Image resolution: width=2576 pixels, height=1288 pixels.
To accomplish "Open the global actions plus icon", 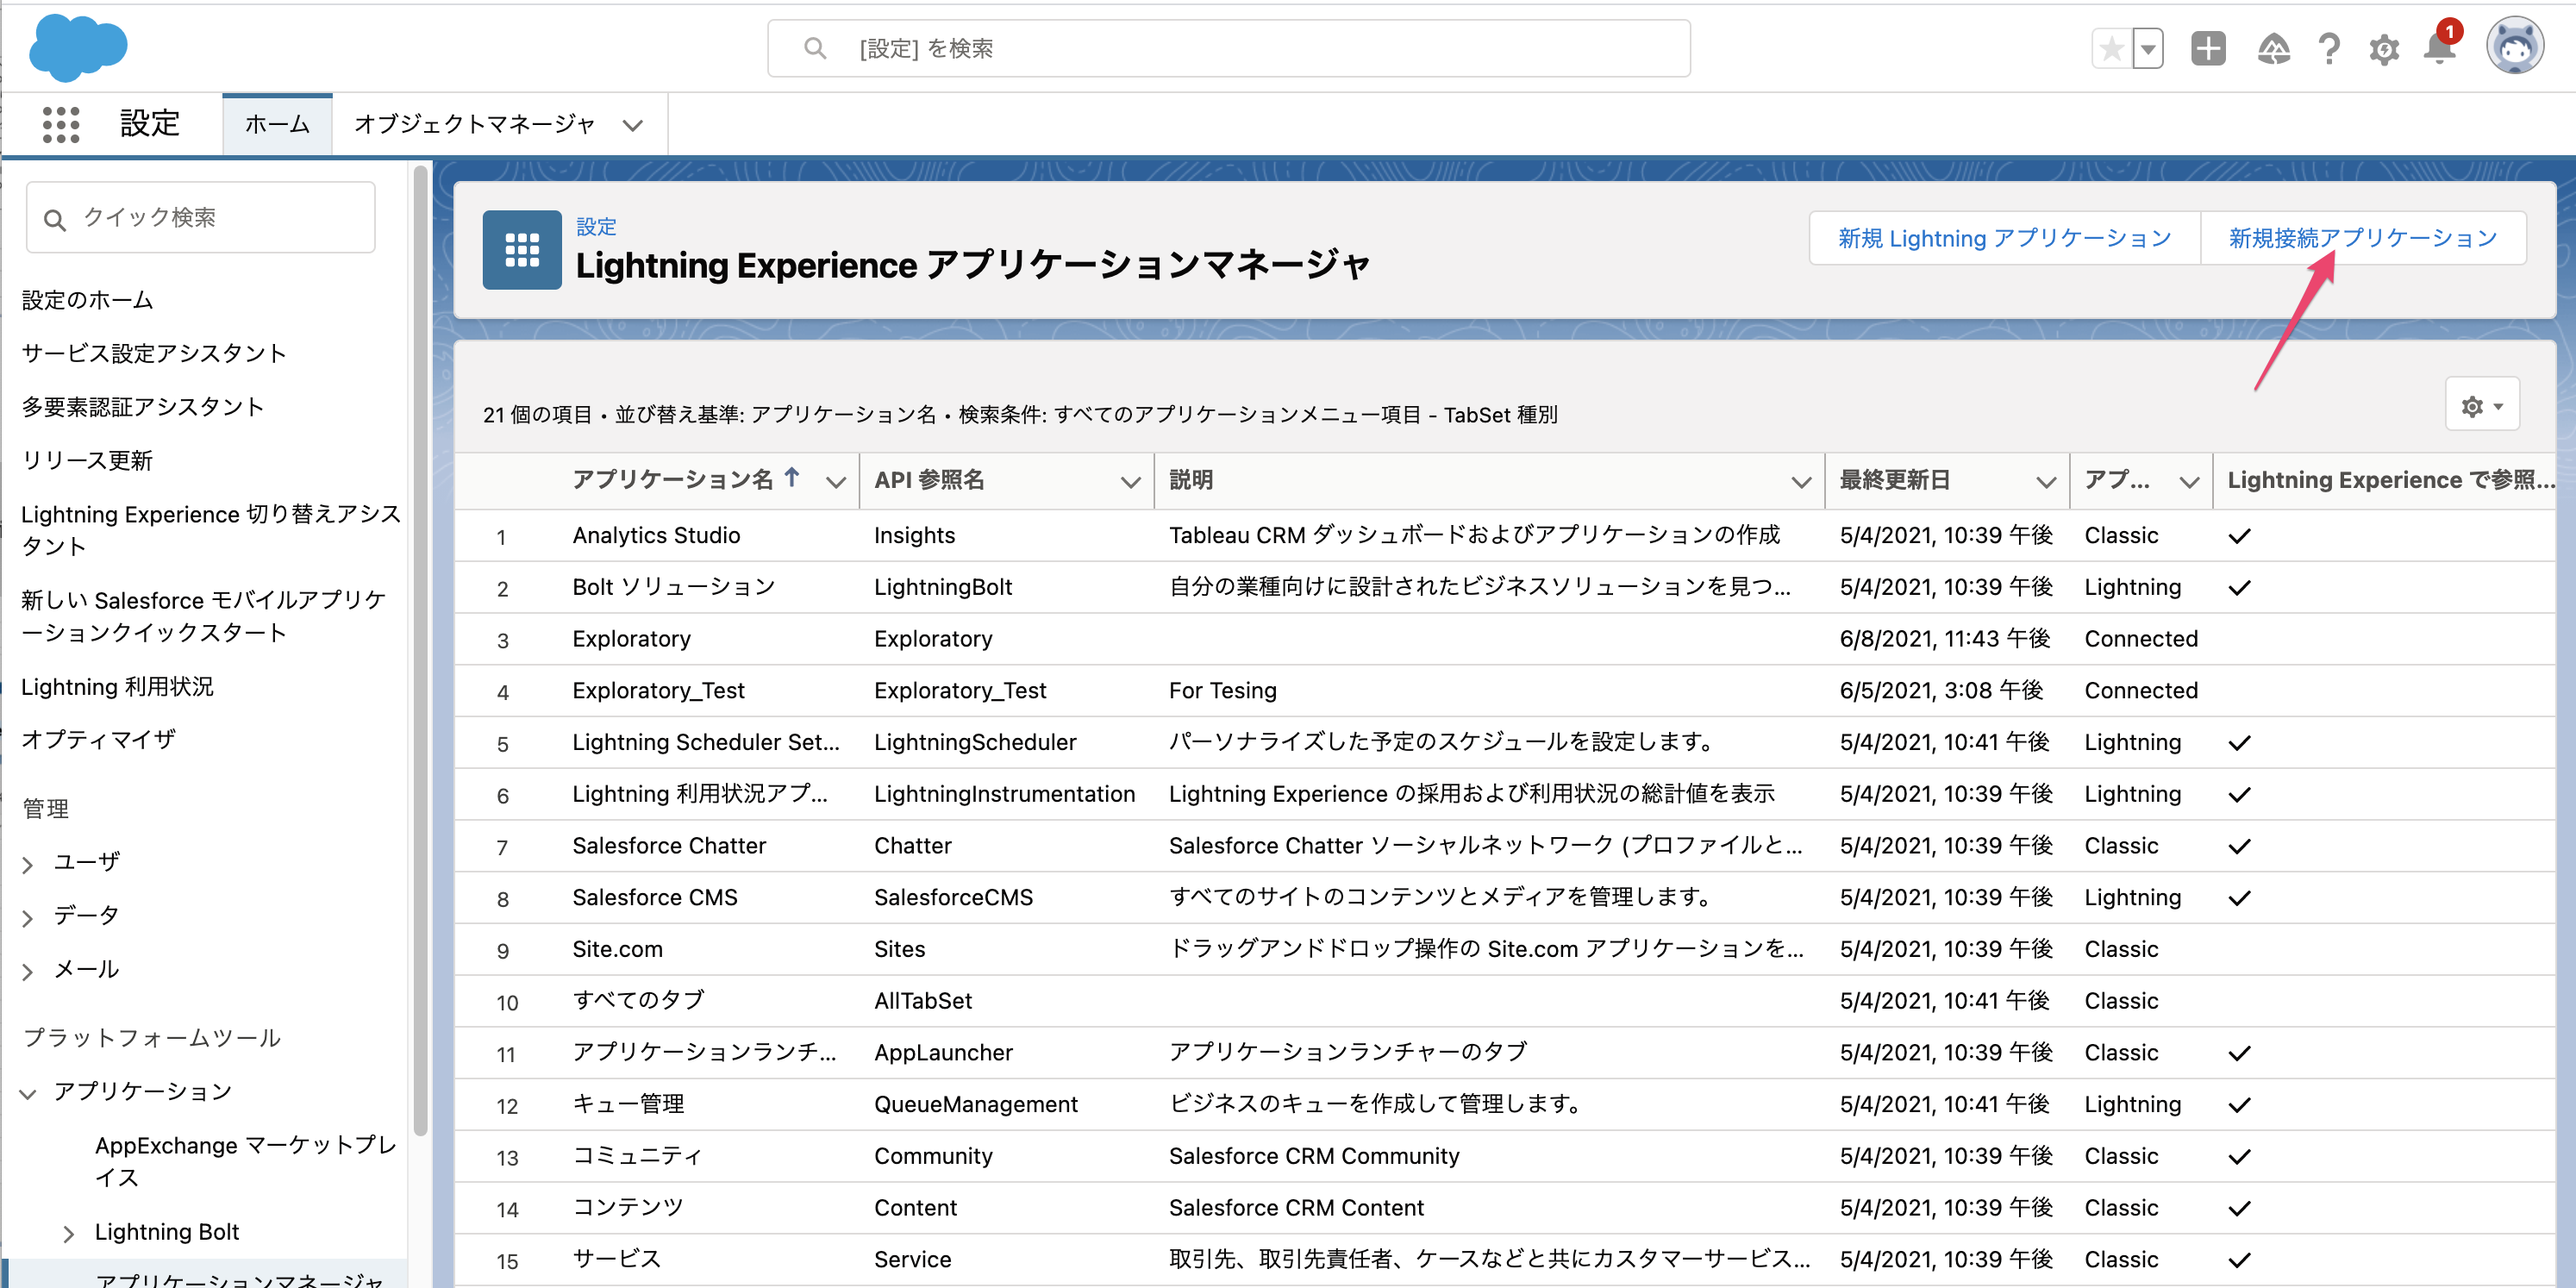I will click(x=2208, y=48).
